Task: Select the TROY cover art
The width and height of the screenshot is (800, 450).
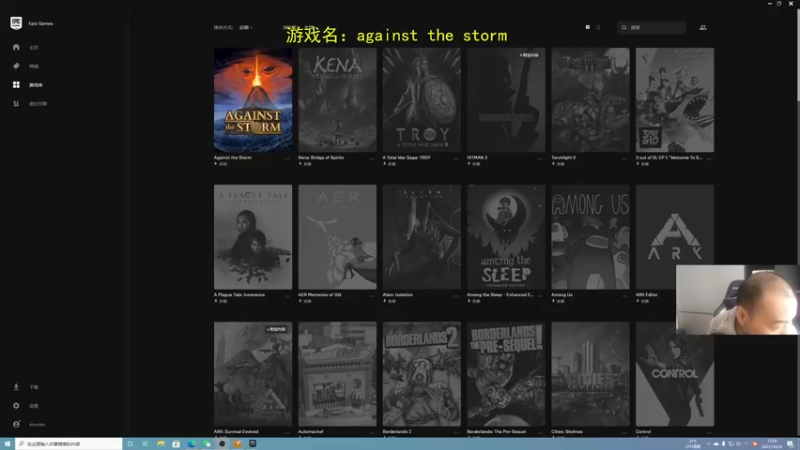Action: pos(422,100)
